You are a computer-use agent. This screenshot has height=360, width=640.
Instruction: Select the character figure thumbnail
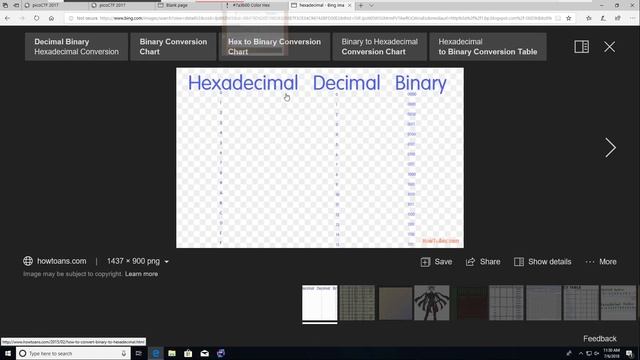431,302
